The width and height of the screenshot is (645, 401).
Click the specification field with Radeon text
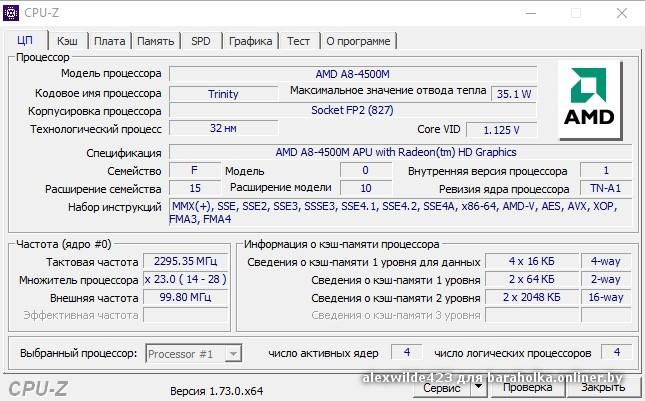coord(400,152)
